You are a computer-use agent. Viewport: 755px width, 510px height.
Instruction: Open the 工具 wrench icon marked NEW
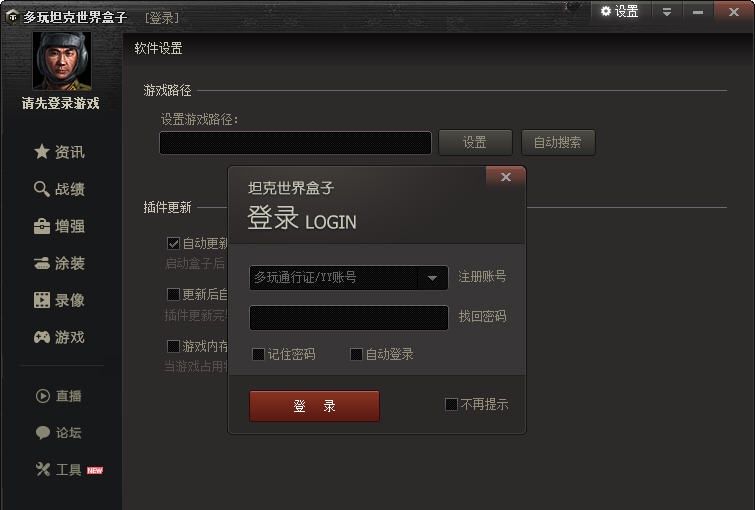[43, 469]
